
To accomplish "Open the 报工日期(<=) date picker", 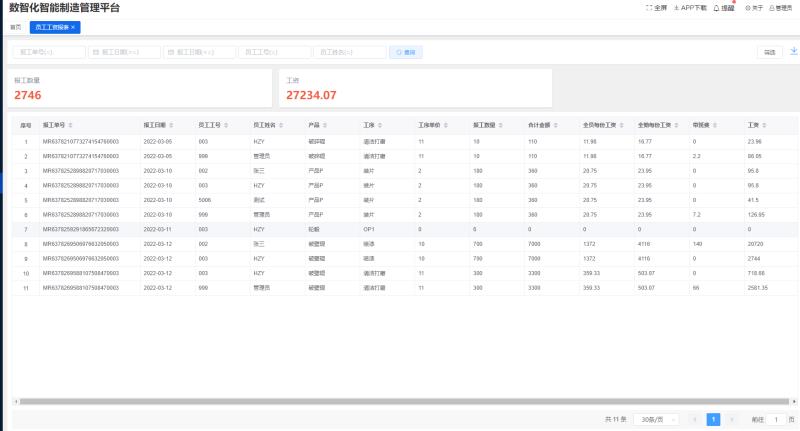I will 198,52.
